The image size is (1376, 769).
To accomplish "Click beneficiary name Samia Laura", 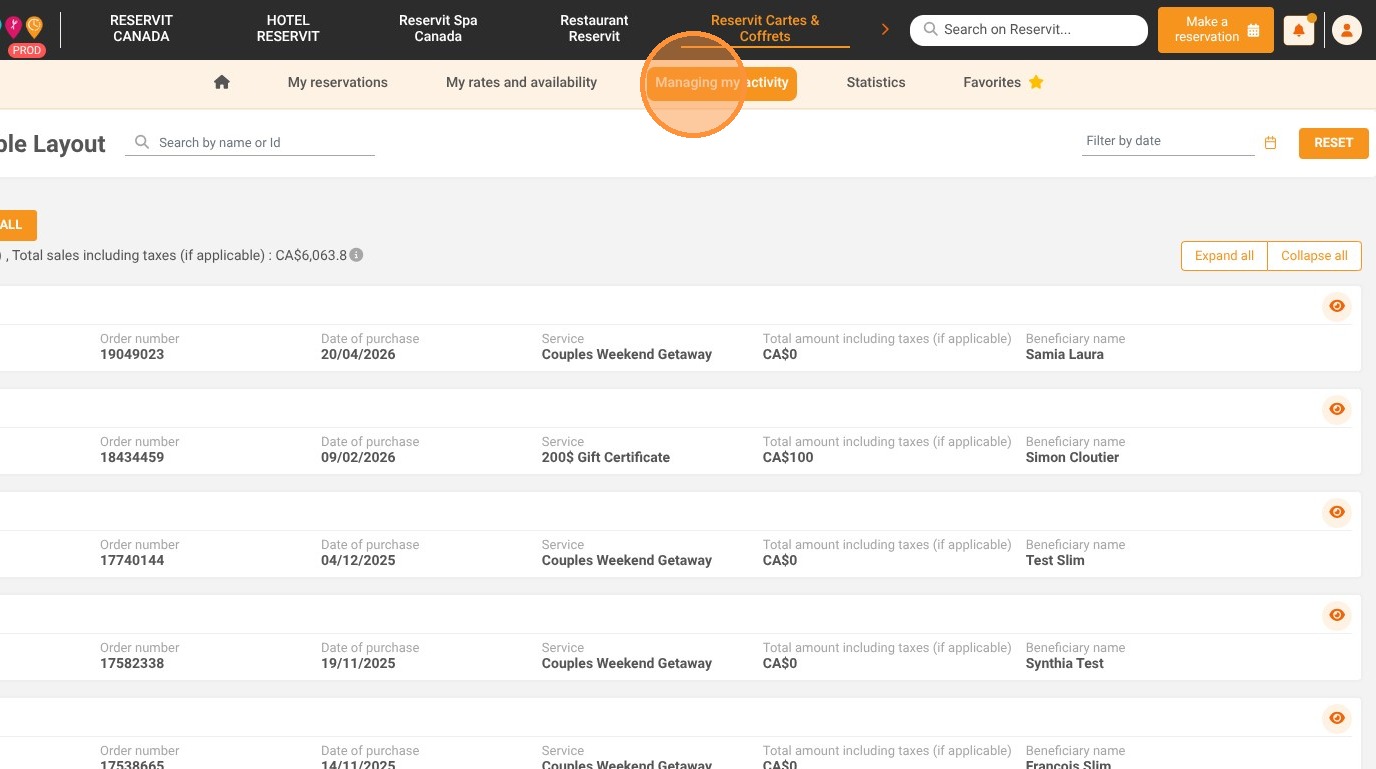I will (x=1065, y=354).
